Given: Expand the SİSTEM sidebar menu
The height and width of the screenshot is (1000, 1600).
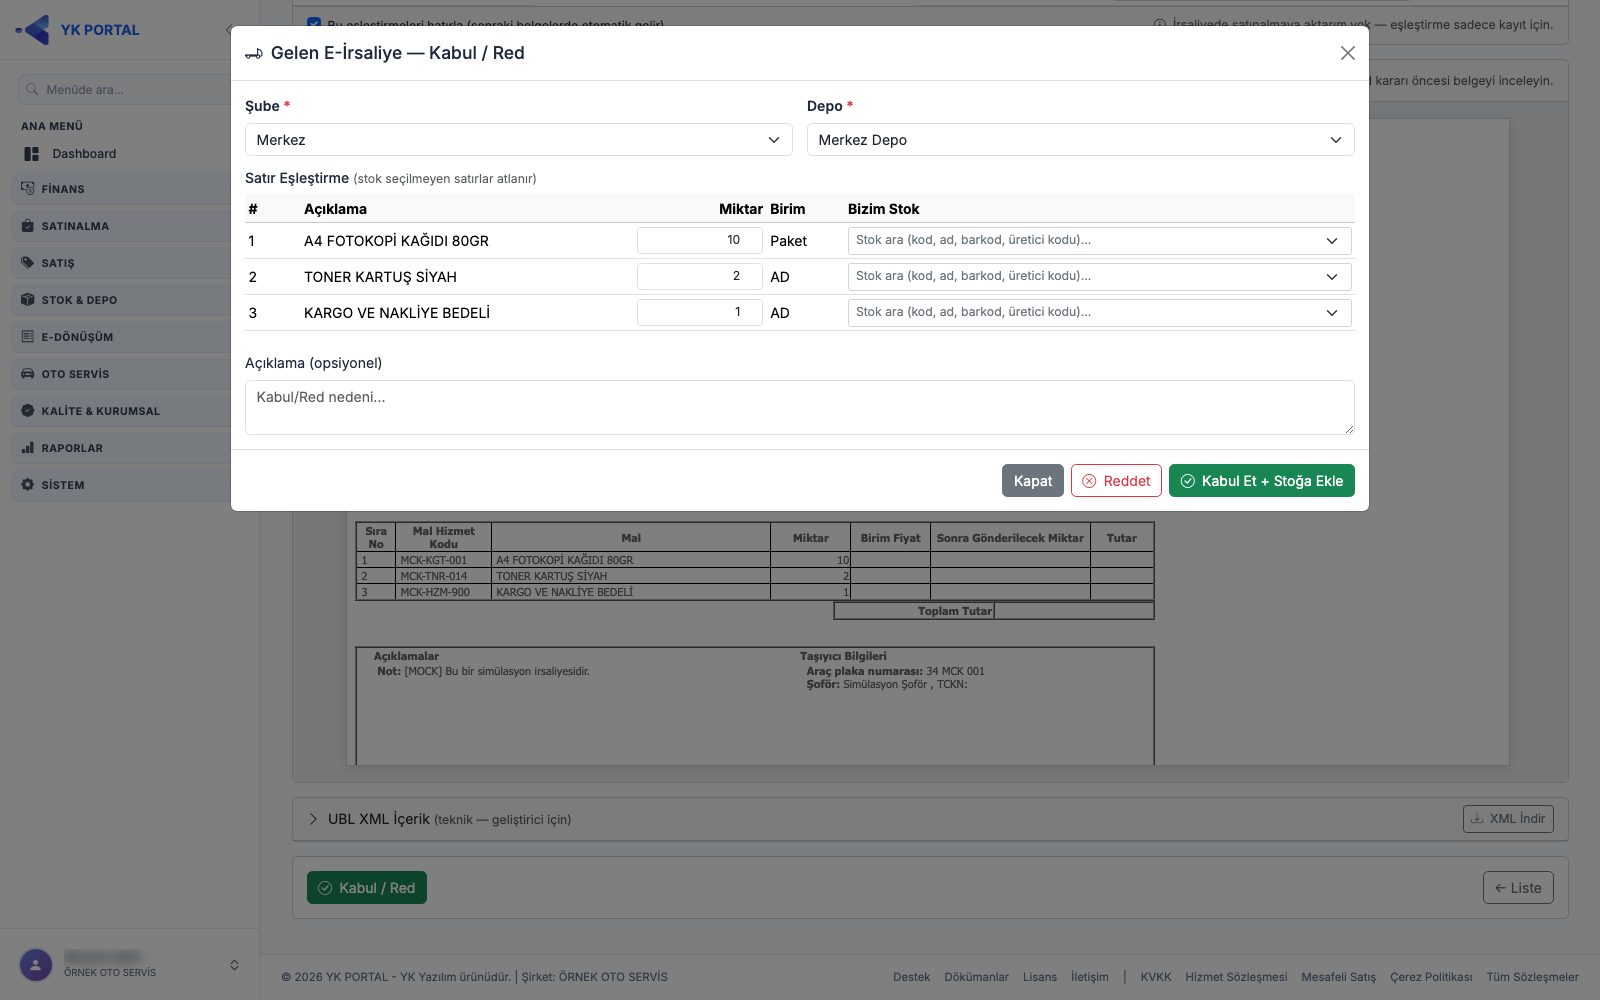Looking at the screenshot, I should [121, 485].
